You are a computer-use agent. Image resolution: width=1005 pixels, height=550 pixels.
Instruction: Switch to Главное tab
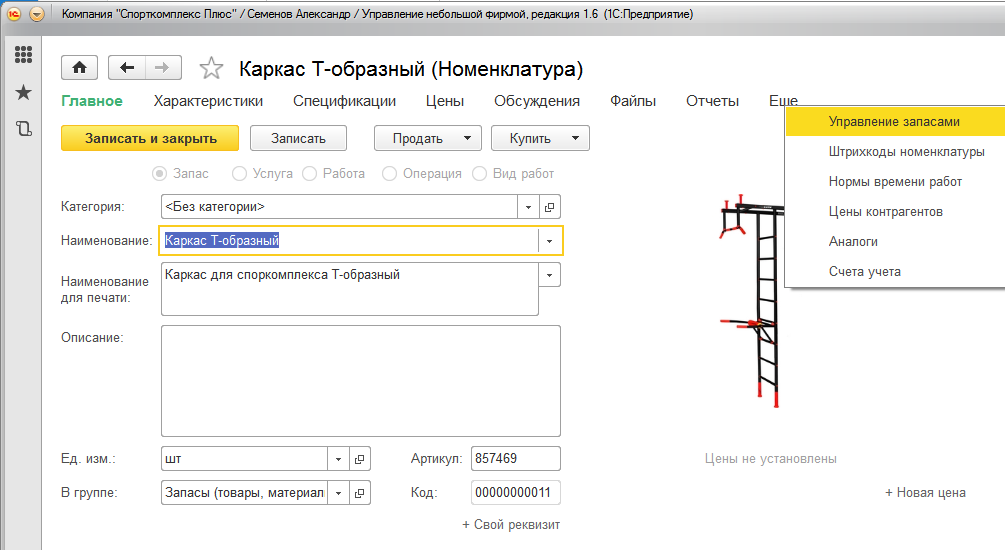[x=92, y=101]
